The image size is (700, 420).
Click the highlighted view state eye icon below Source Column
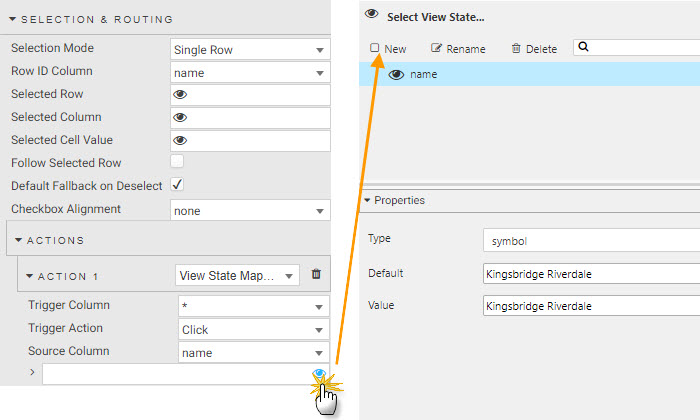click(319, 375)
